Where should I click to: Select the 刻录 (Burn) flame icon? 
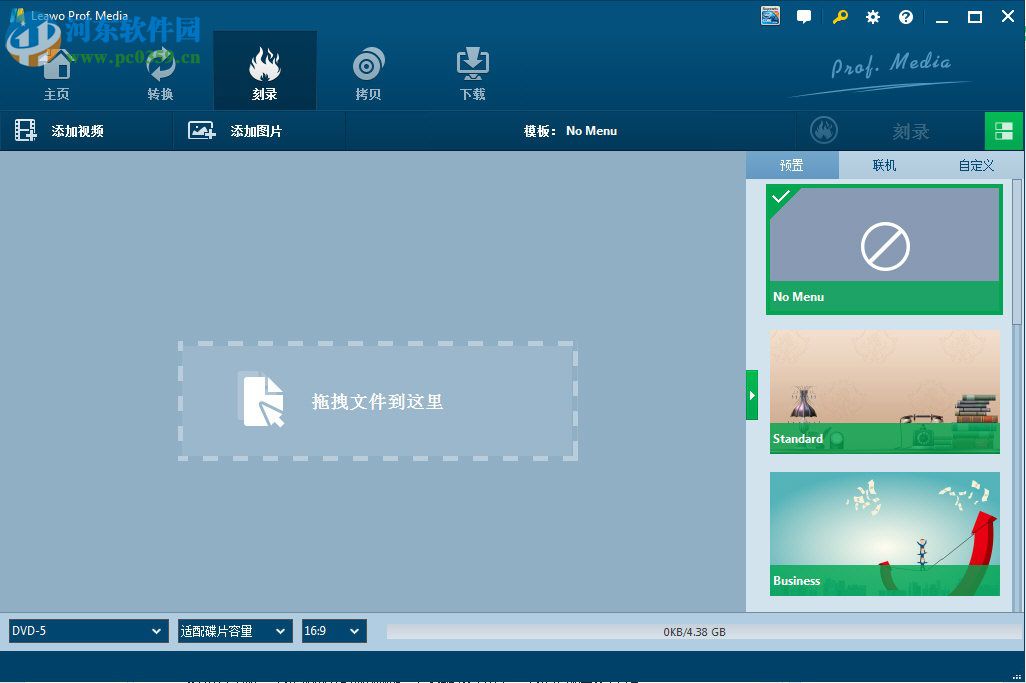[x=264, y=60]
